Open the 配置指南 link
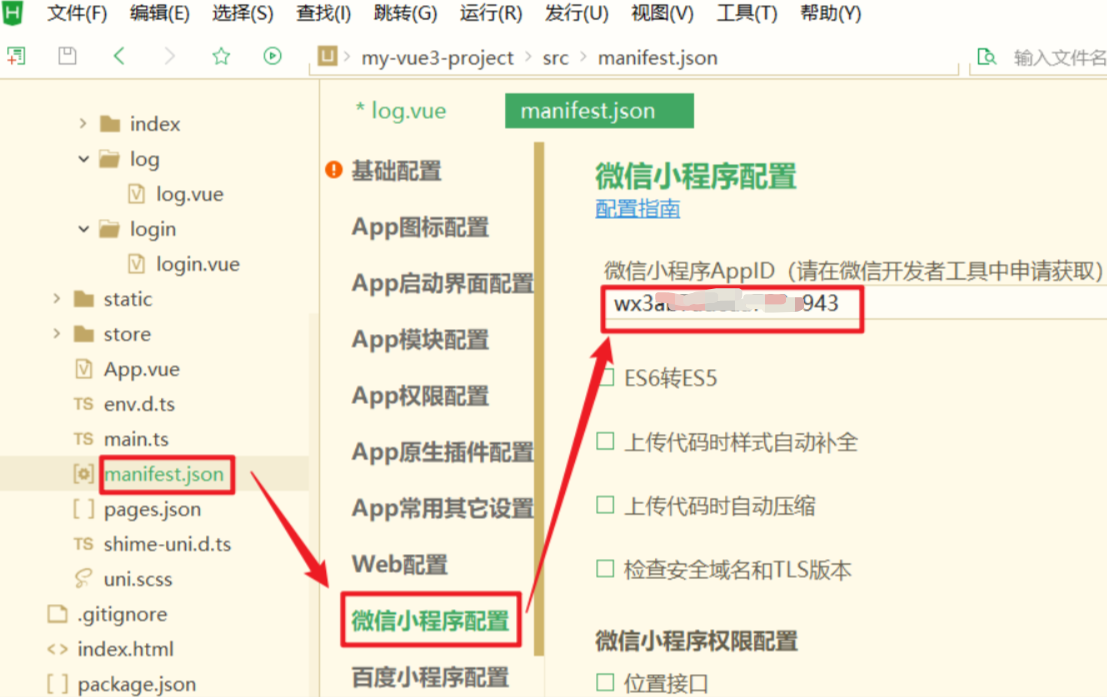The image size is (1107, 697). pos(637,211)
